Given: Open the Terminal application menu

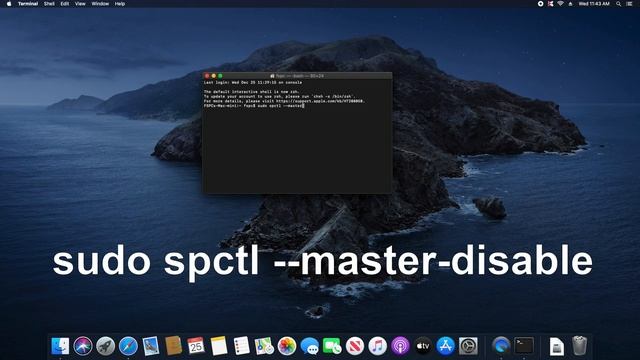Looking at the screenshot, I should click(28, 4).
